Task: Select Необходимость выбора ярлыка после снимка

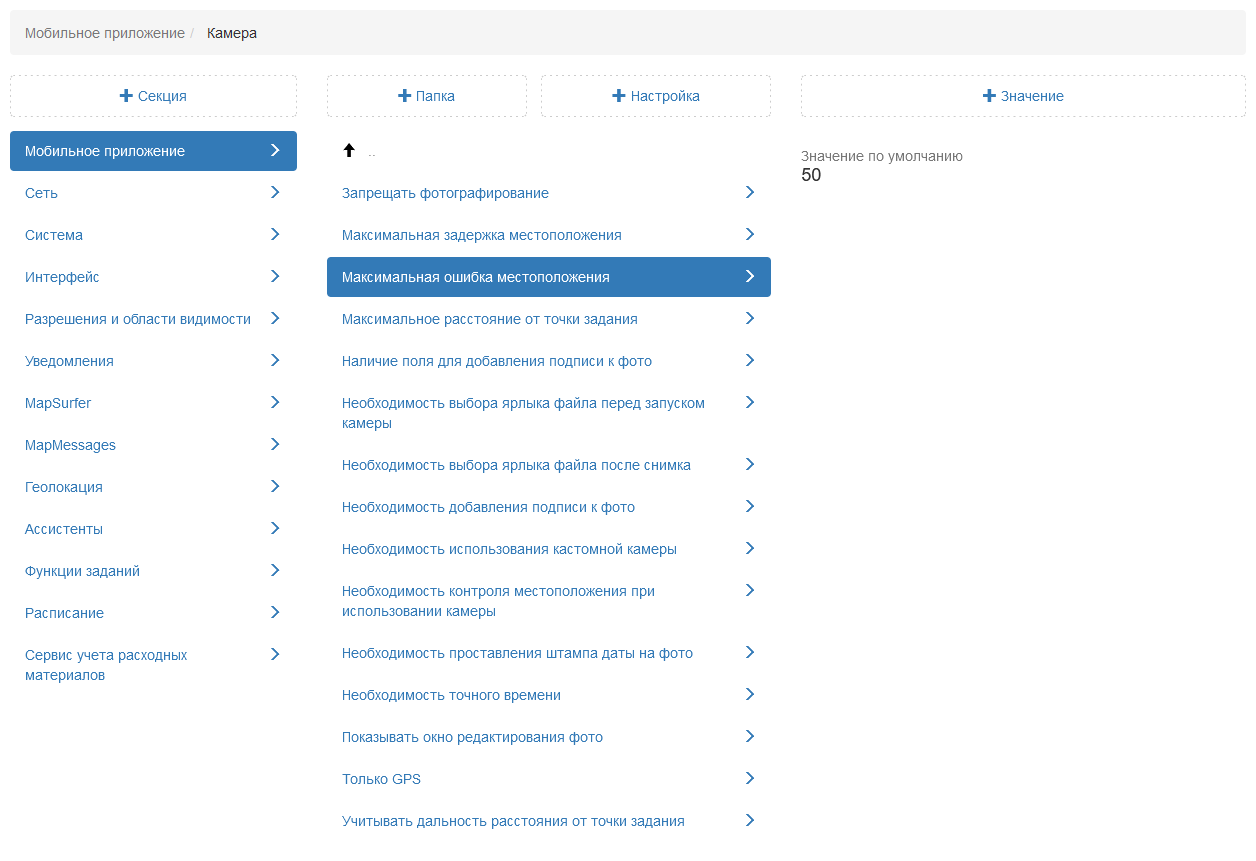Action: pyautogui.click(x=549, y=465)
